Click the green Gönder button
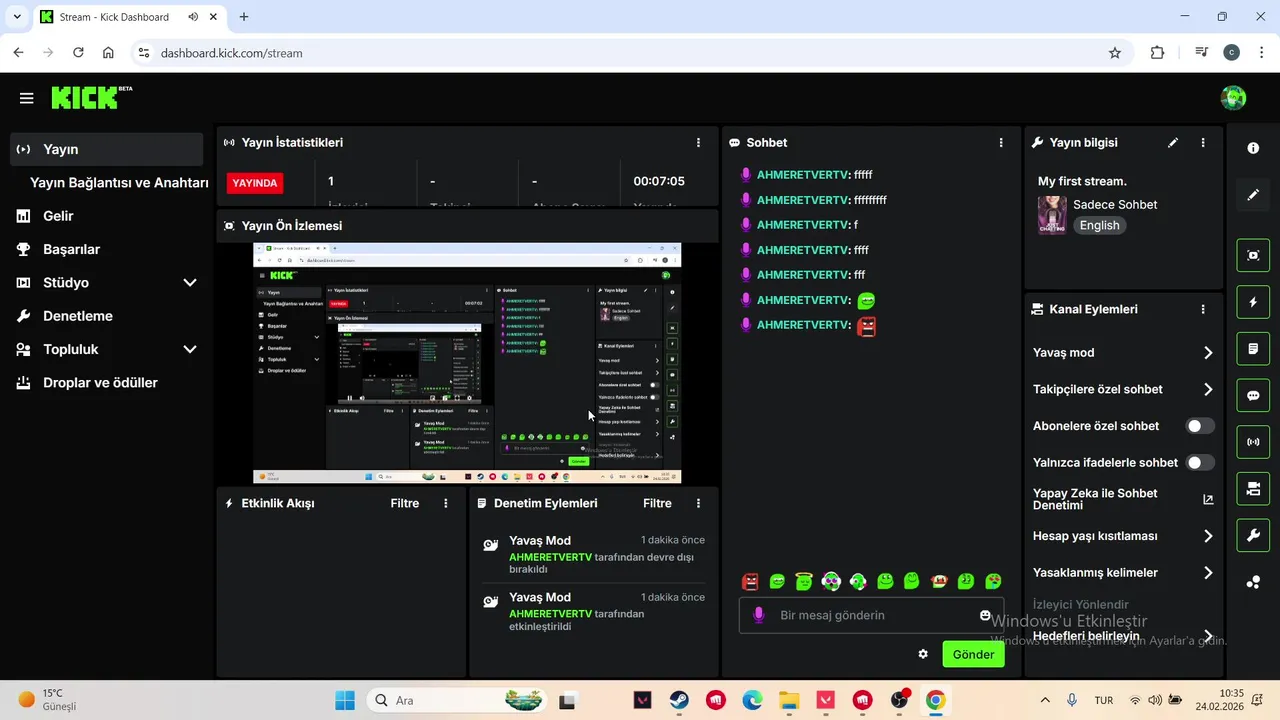 pos(973,655)
